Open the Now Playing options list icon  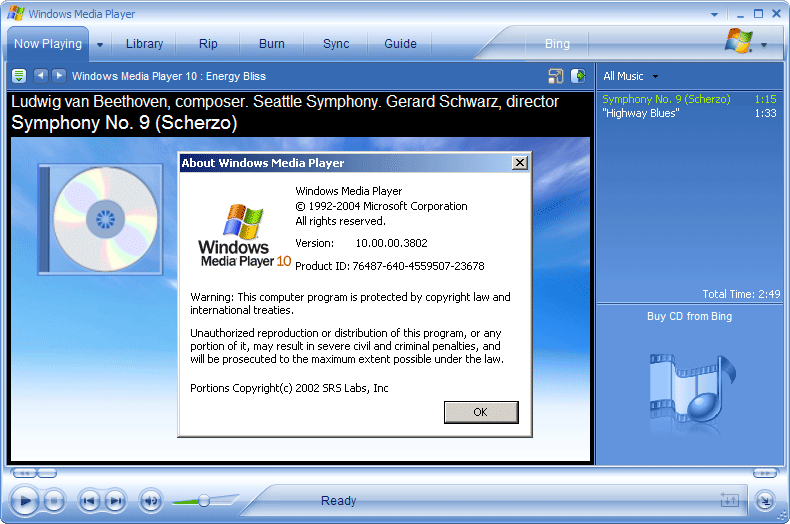19,76
